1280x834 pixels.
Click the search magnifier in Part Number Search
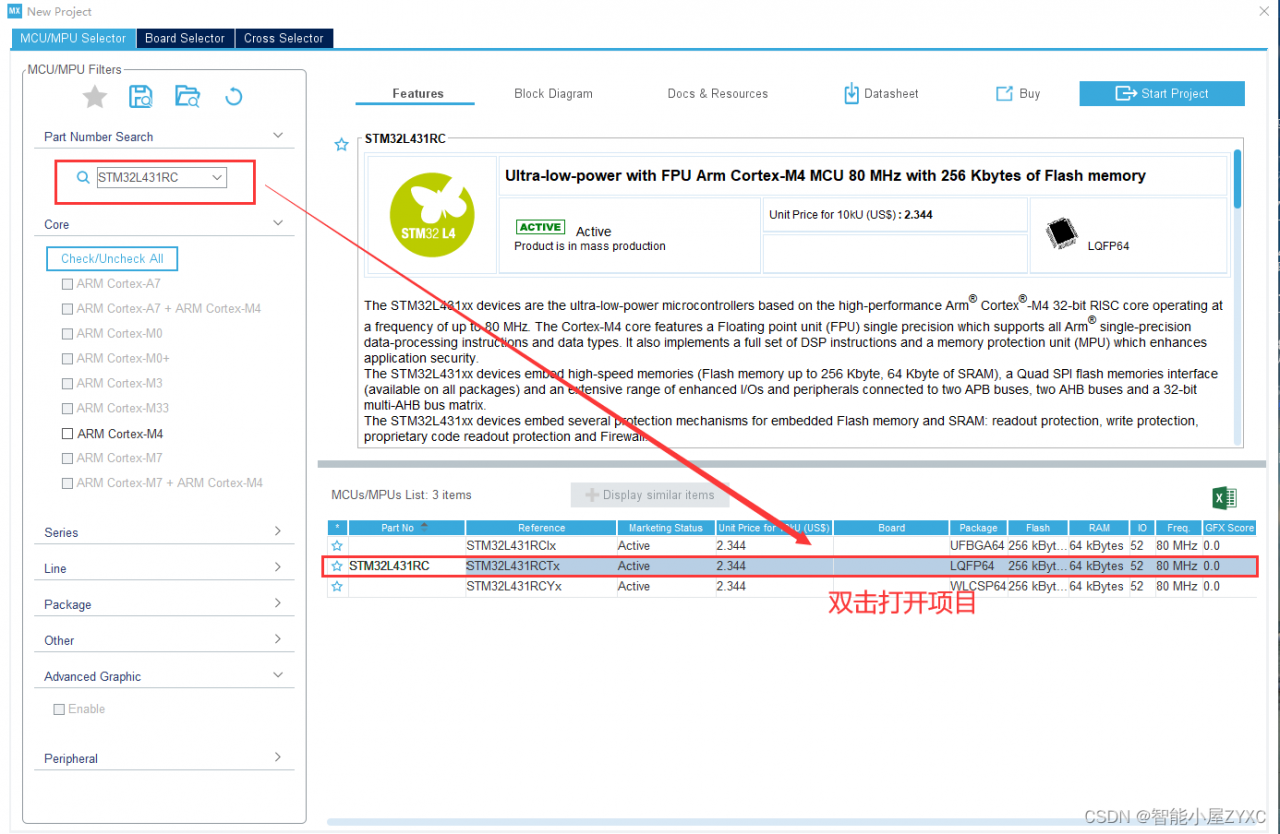point(83,177)
